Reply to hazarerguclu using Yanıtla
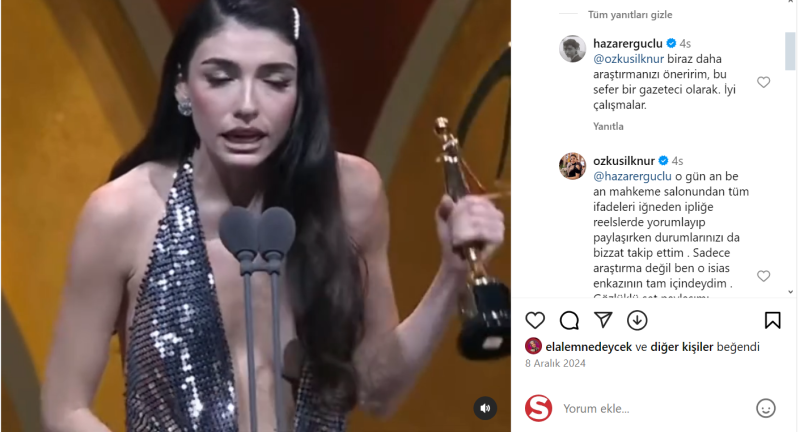800x432 pixels. [x=608, y=126]
